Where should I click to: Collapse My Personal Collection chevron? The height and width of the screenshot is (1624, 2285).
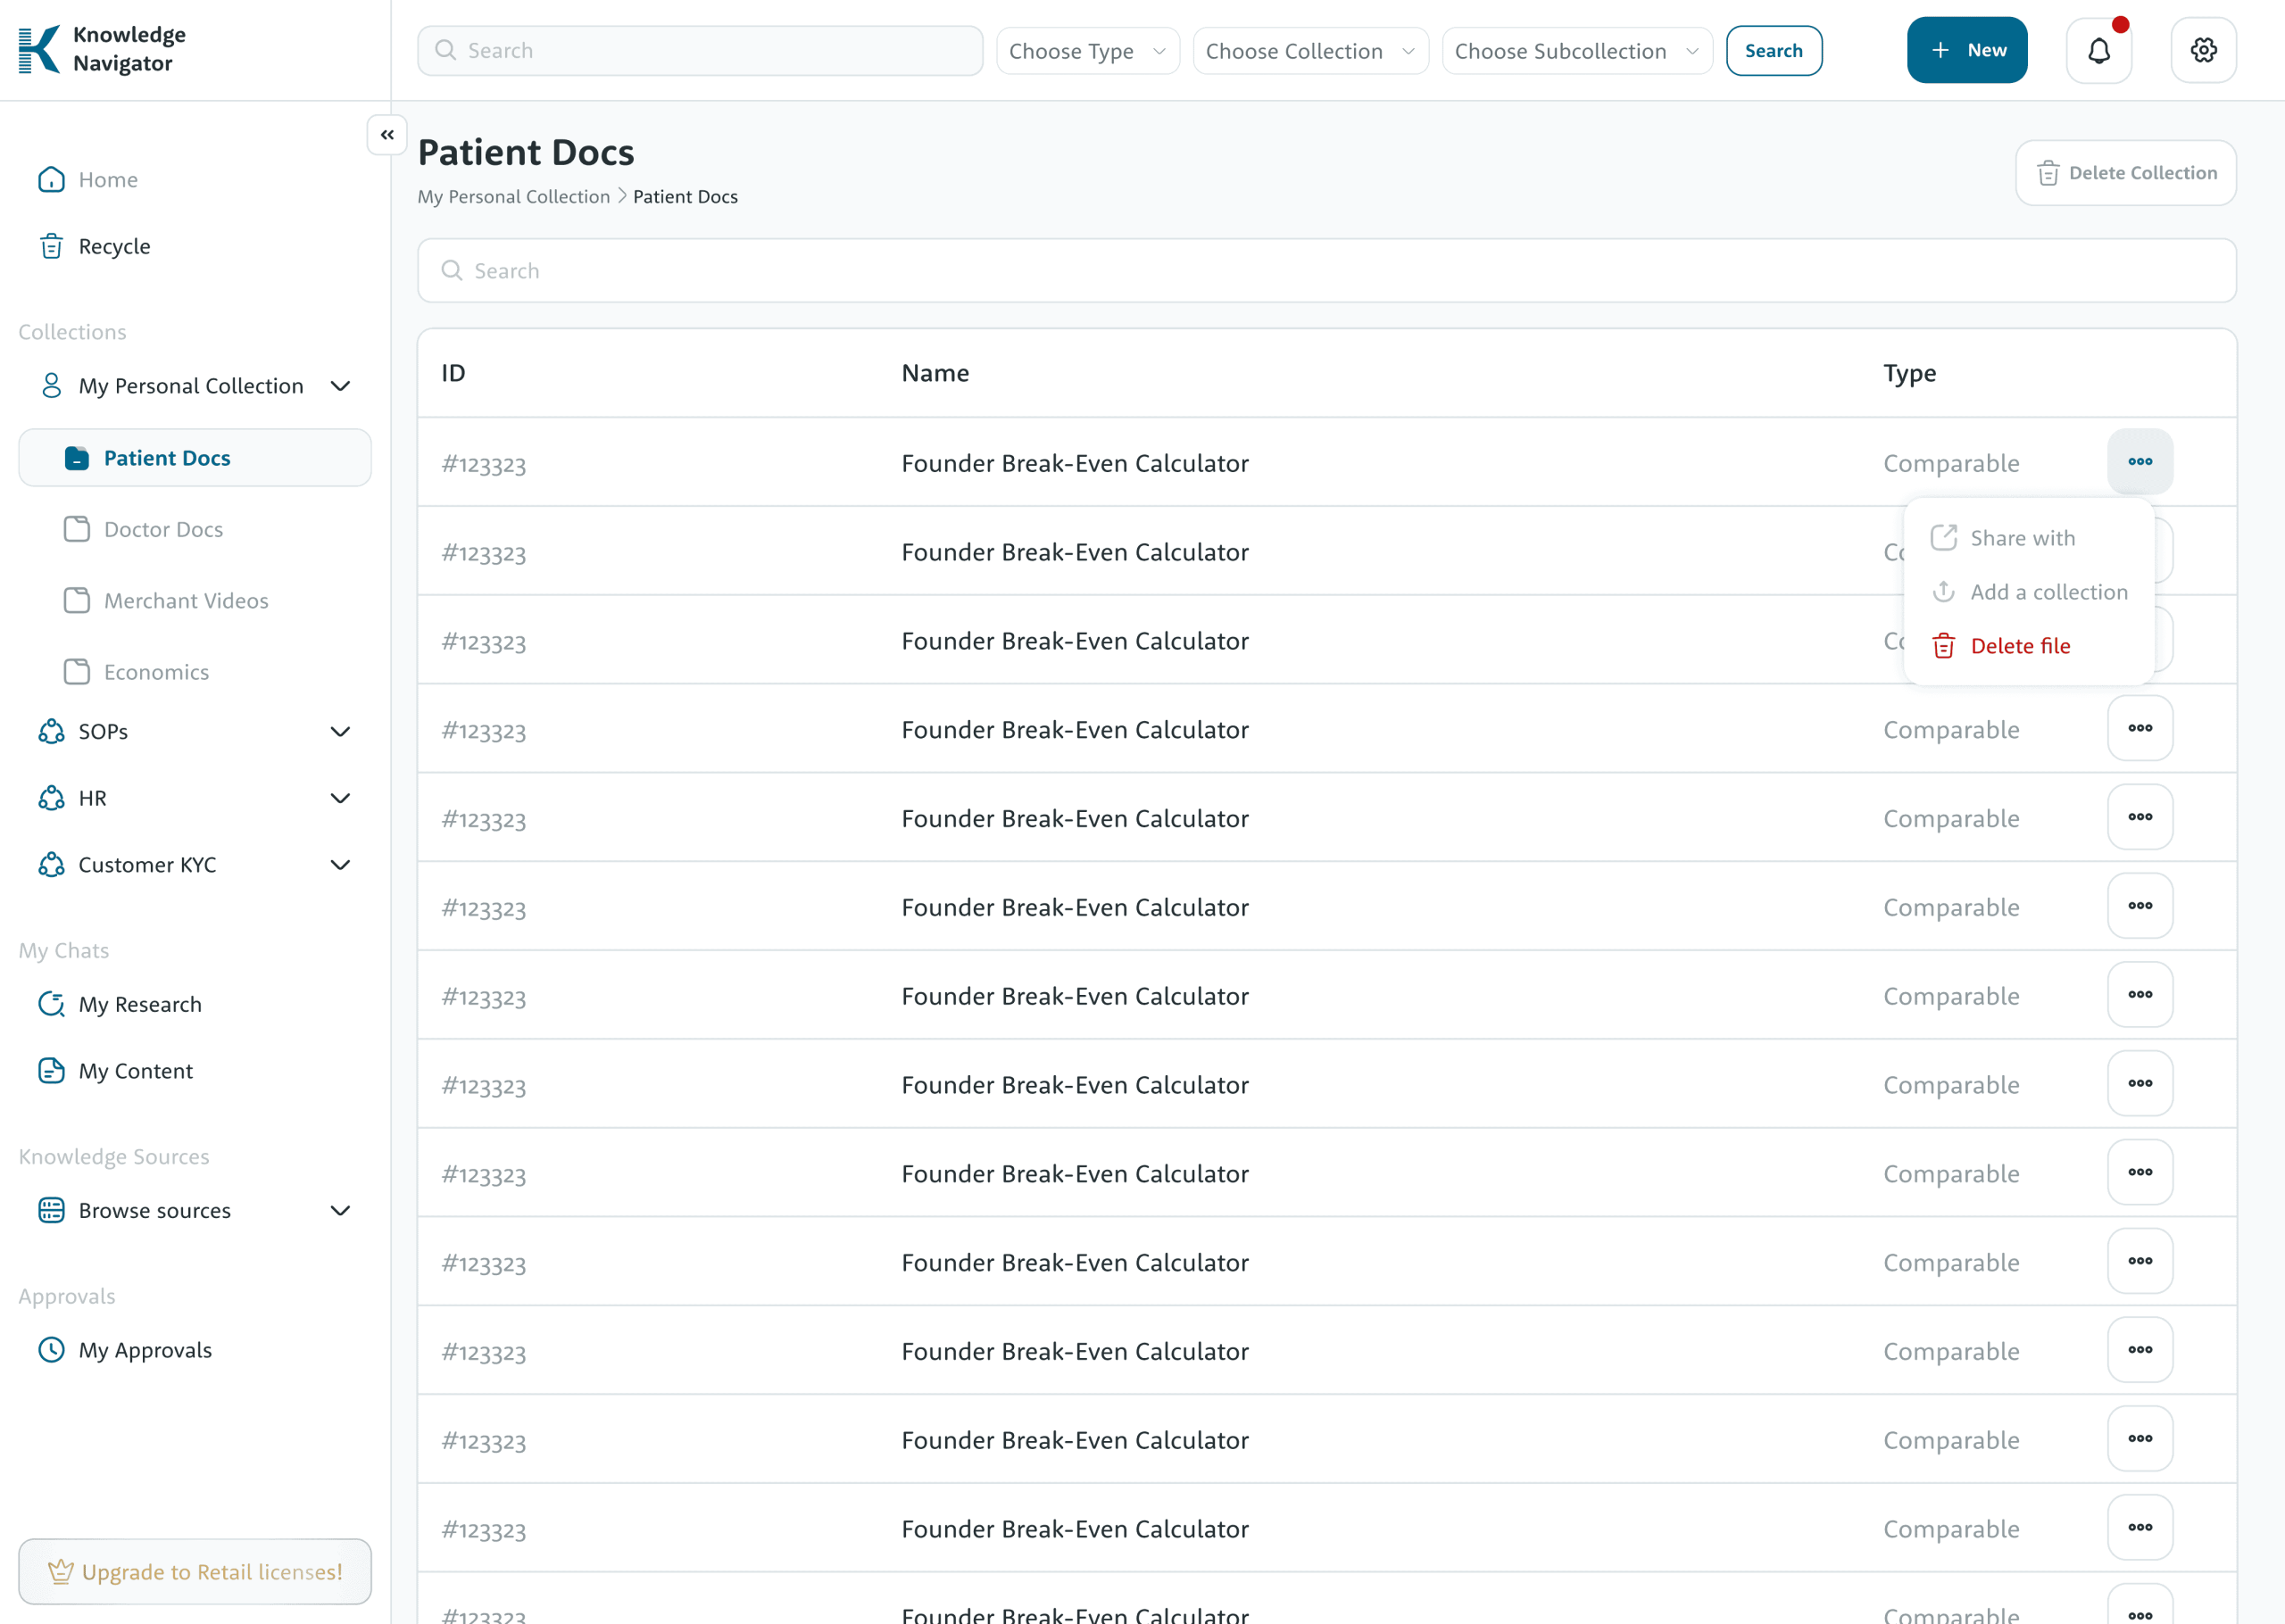pos(340,386)
